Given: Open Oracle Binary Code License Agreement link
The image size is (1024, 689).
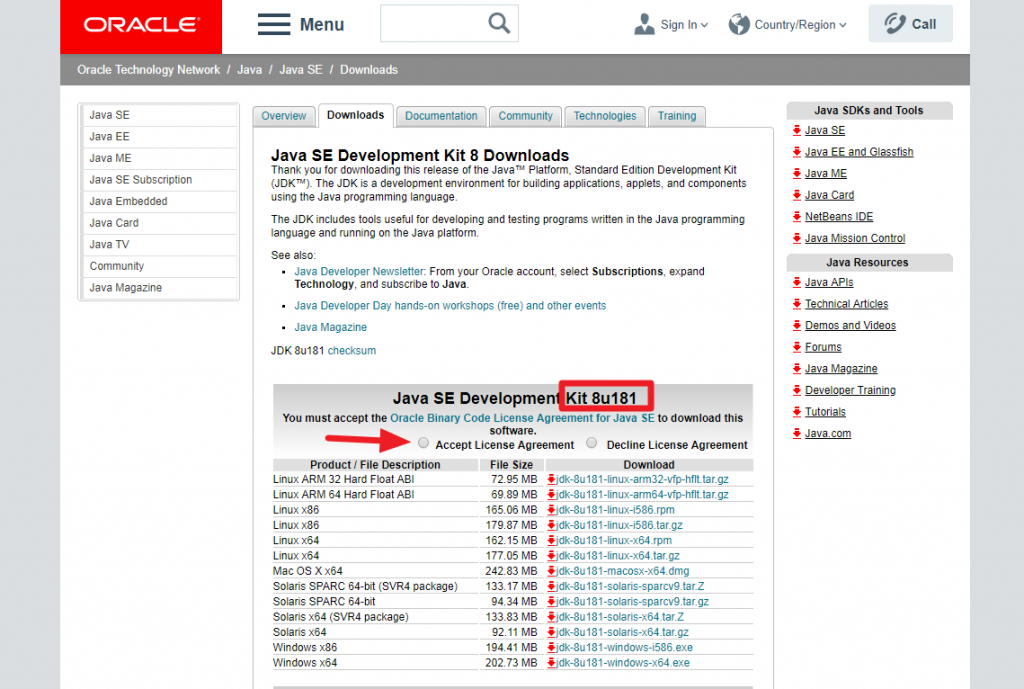Looking at the screenshot, I should tap(522, 418).
